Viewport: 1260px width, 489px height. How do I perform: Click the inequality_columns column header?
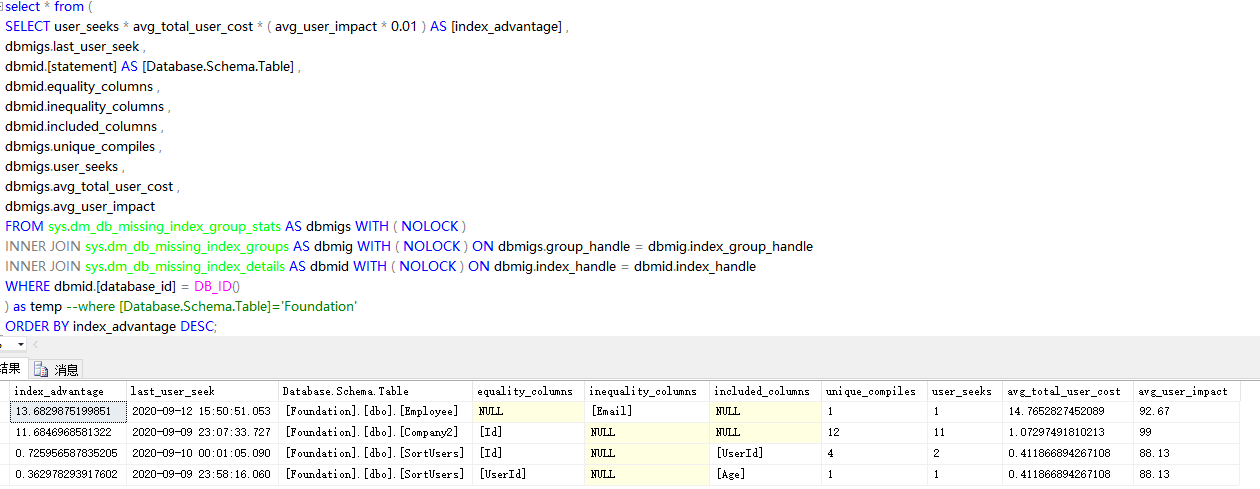click(648, 391)
